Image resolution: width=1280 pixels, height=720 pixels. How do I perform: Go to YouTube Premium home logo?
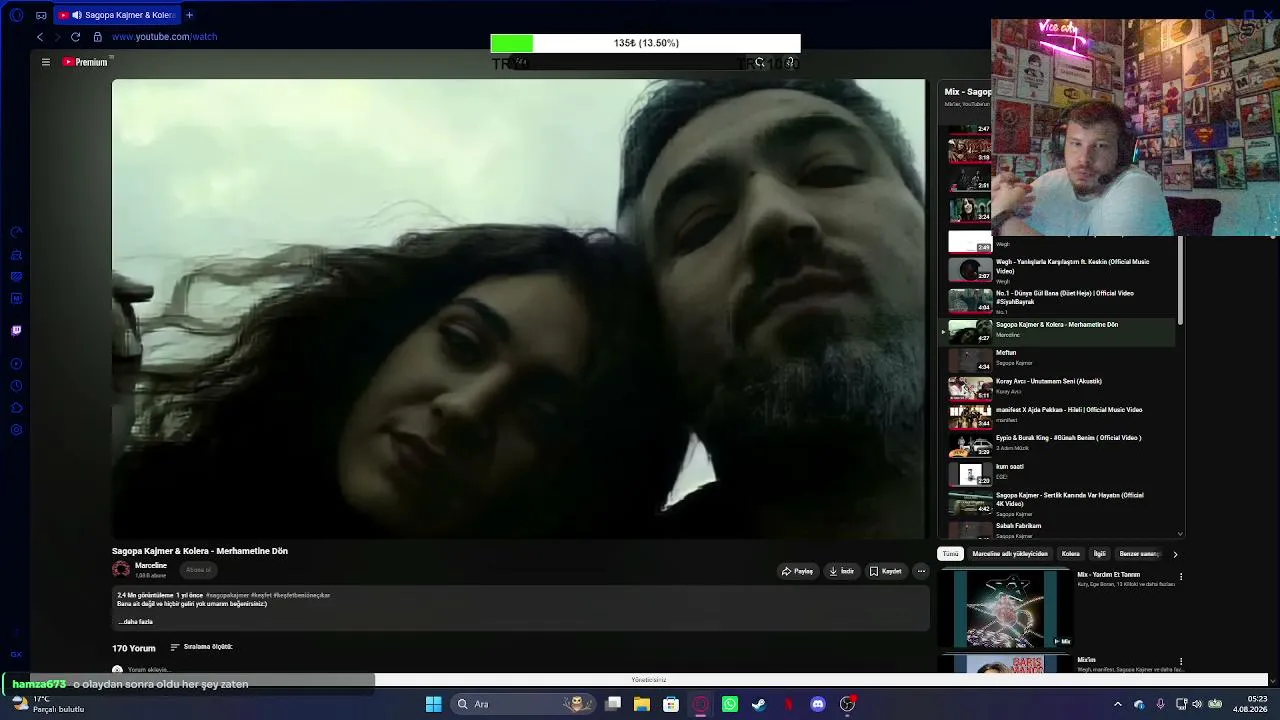[x=85, y=62]
